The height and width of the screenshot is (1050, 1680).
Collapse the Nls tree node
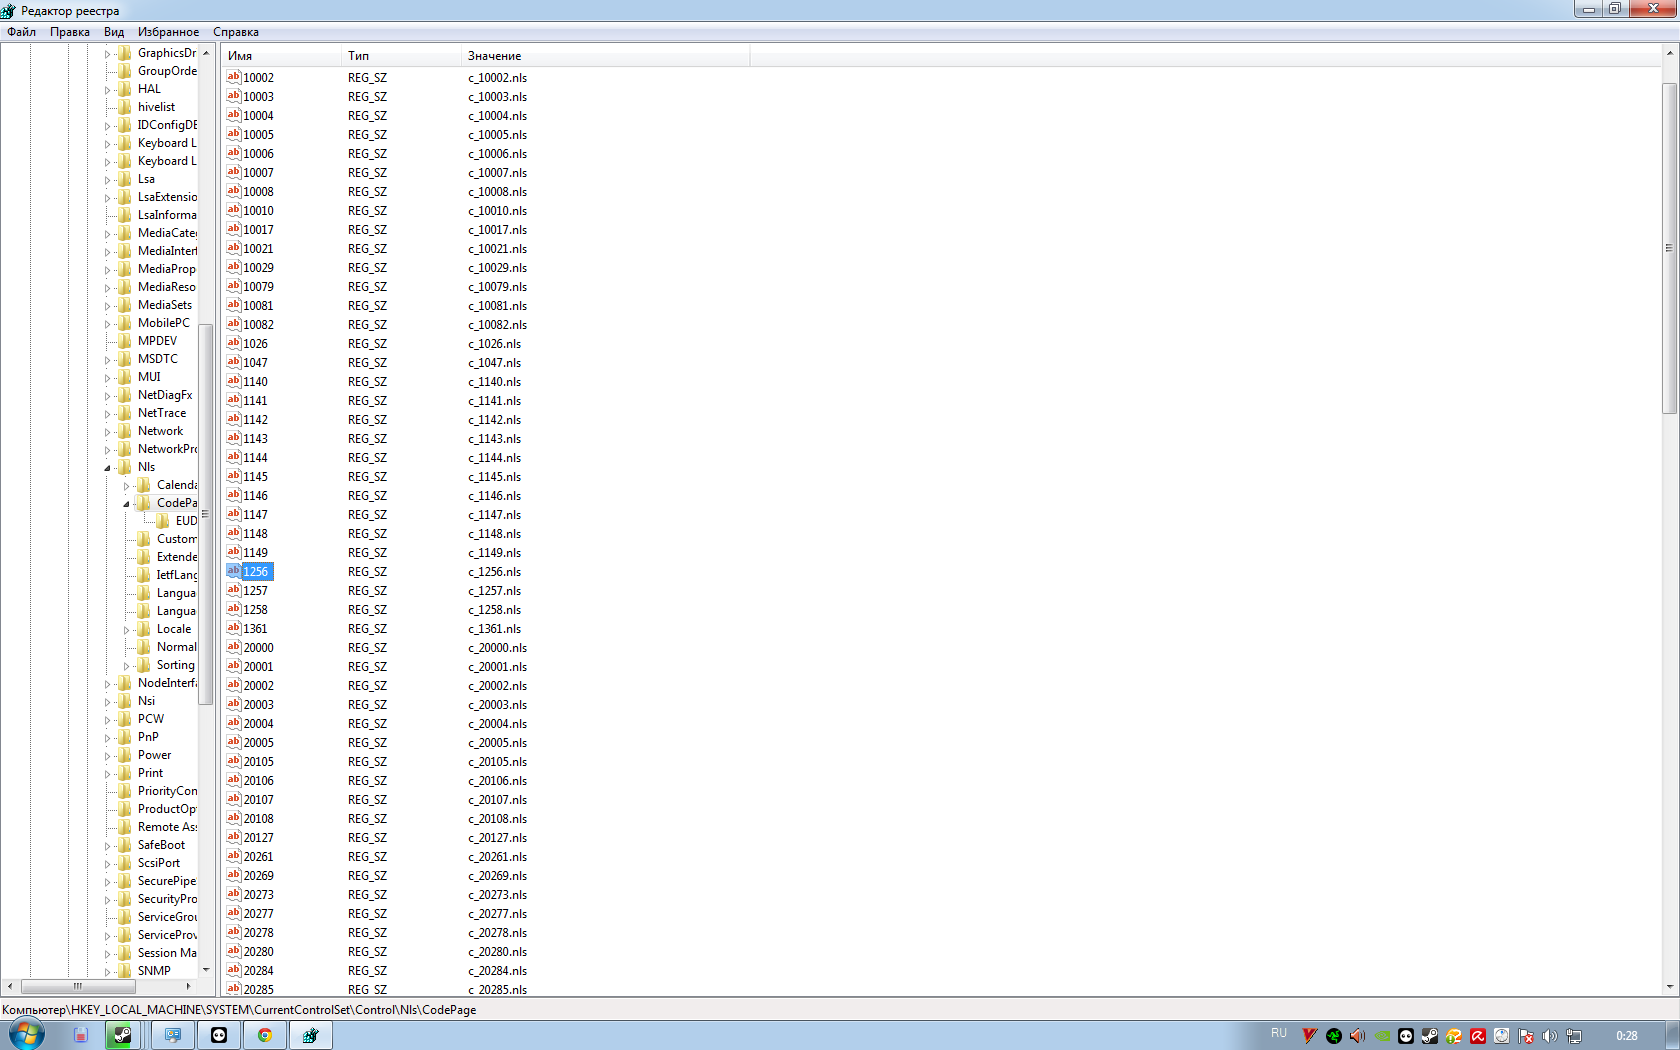108,467
